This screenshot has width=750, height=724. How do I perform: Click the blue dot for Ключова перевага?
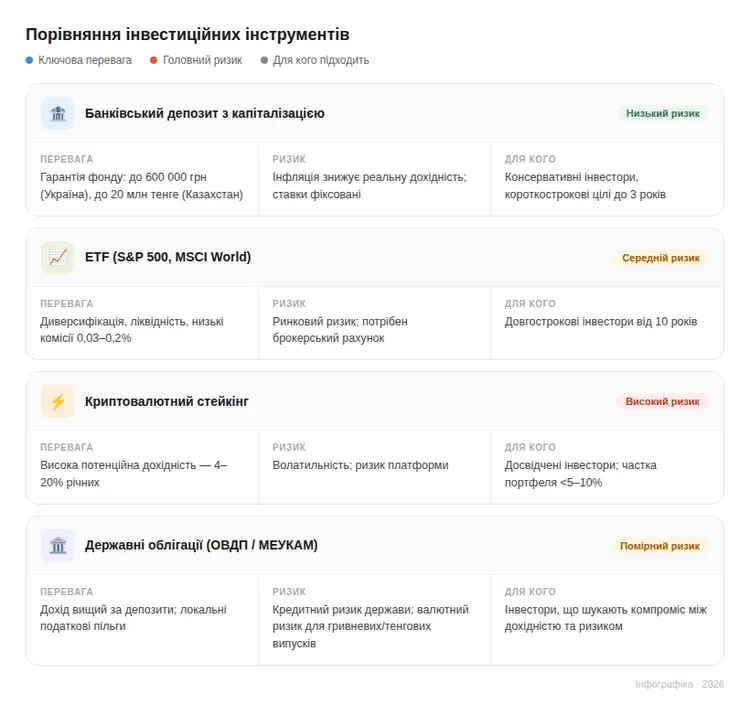pyautogui.click(x=30, y=60)
